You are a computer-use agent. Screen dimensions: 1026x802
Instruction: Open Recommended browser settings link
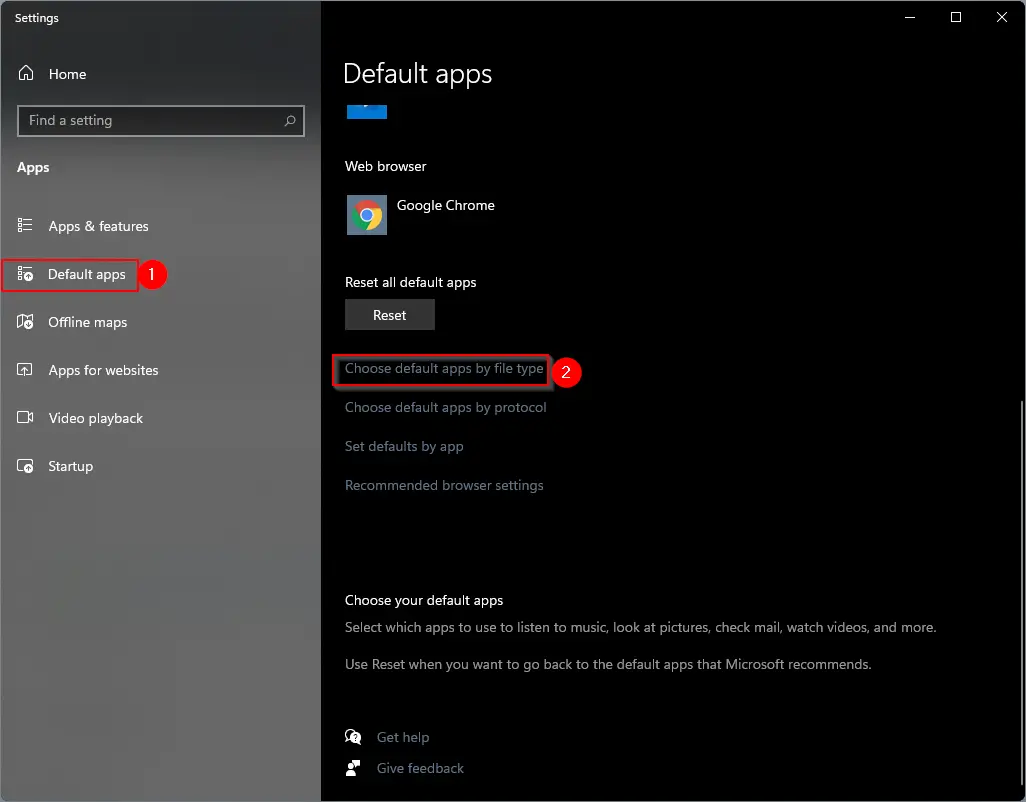(444, 485)
